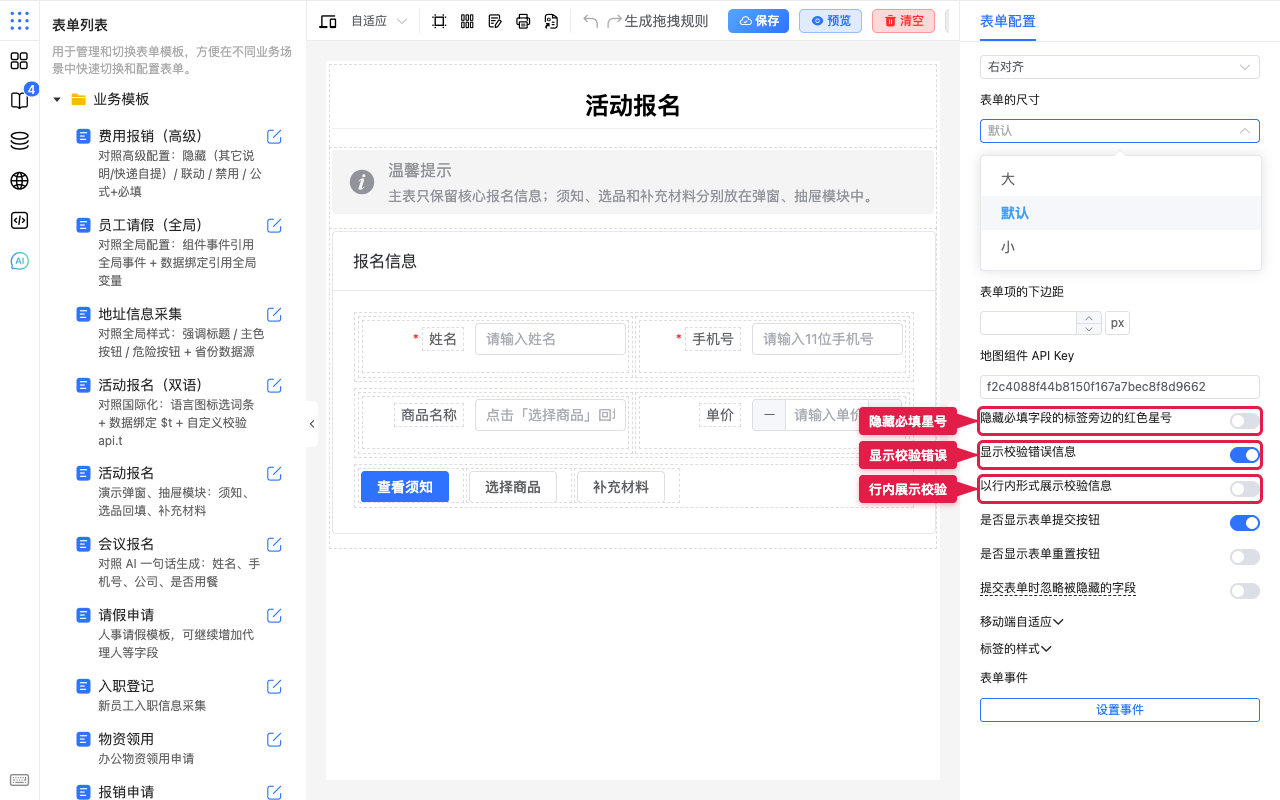The height and width of the screenshot is (800, 1280).
Task: Click the 清空 button
Action: click(x=904, y=21)
